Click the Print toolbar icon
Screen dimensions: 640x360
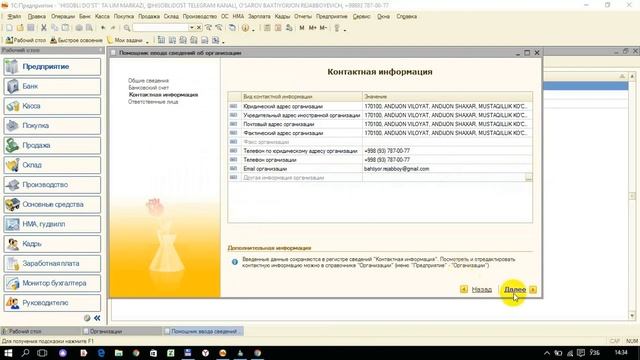pos(79,28)
